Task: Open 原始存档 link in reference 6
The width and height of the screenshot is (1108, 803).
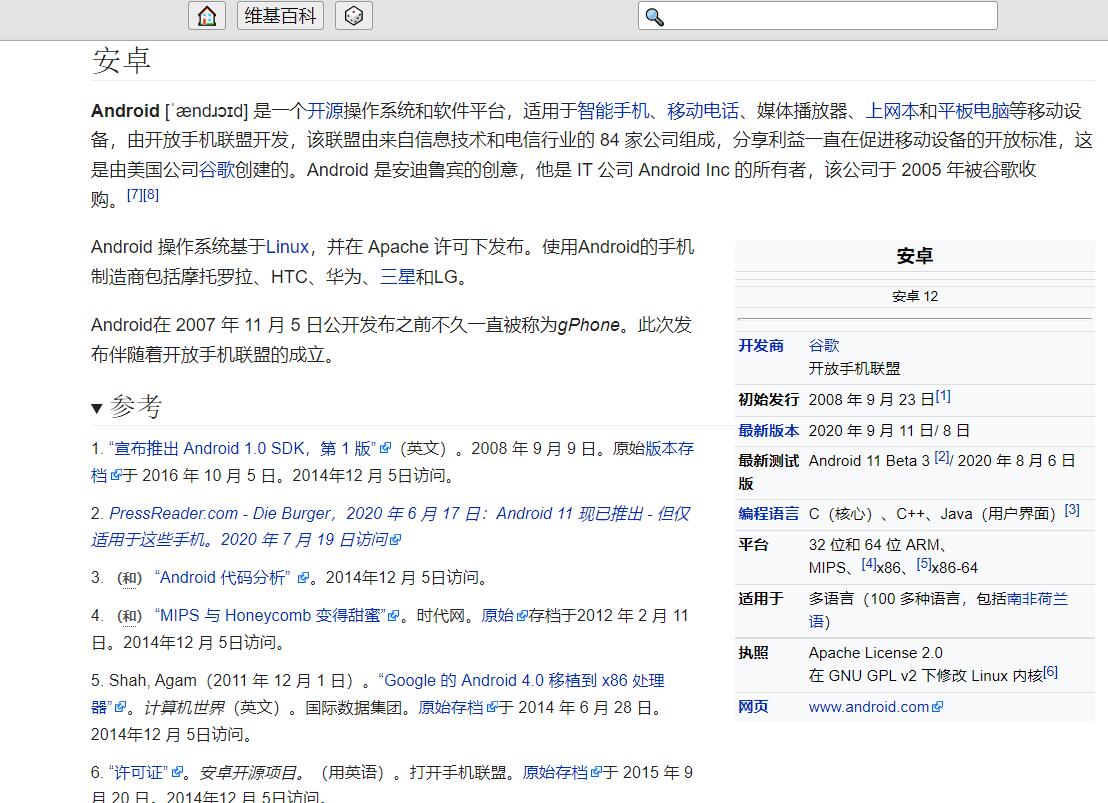Action: click(x=555, y=773)
